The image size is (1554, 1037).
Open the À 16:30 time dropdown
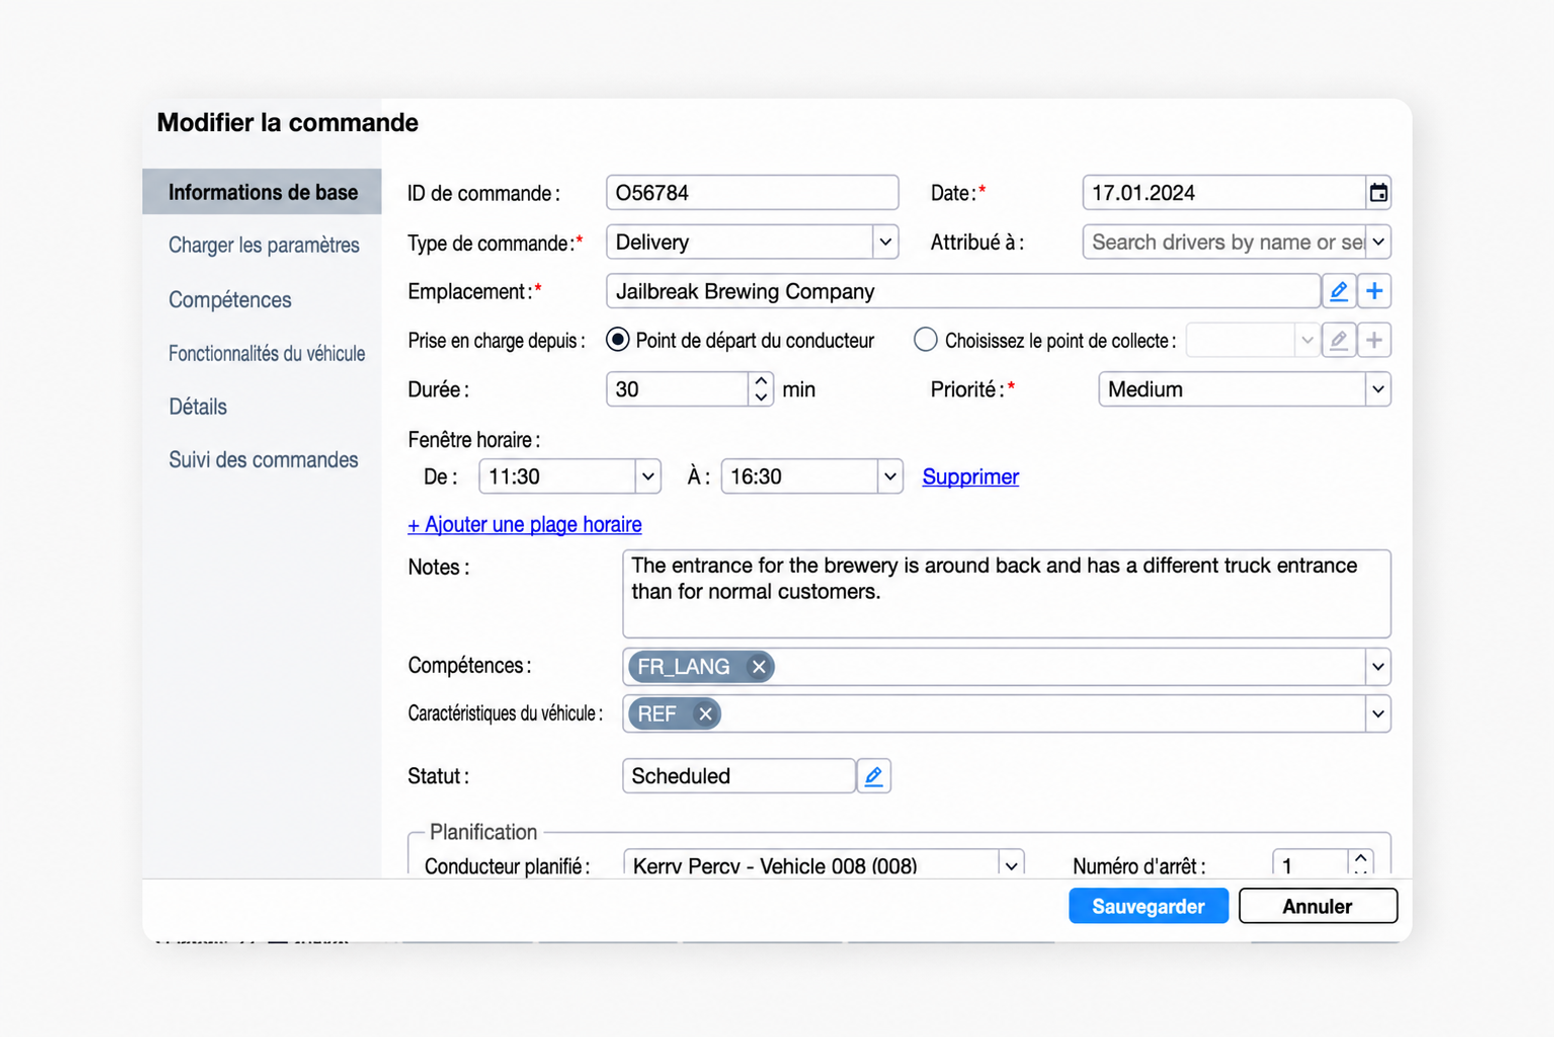click(889, 477)
